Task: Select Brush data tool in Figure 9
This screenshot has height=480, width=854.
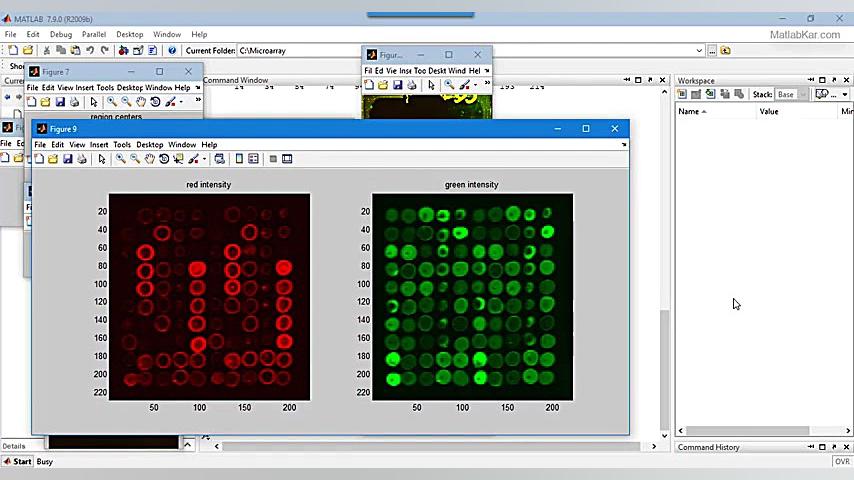Action: [193, 159]
